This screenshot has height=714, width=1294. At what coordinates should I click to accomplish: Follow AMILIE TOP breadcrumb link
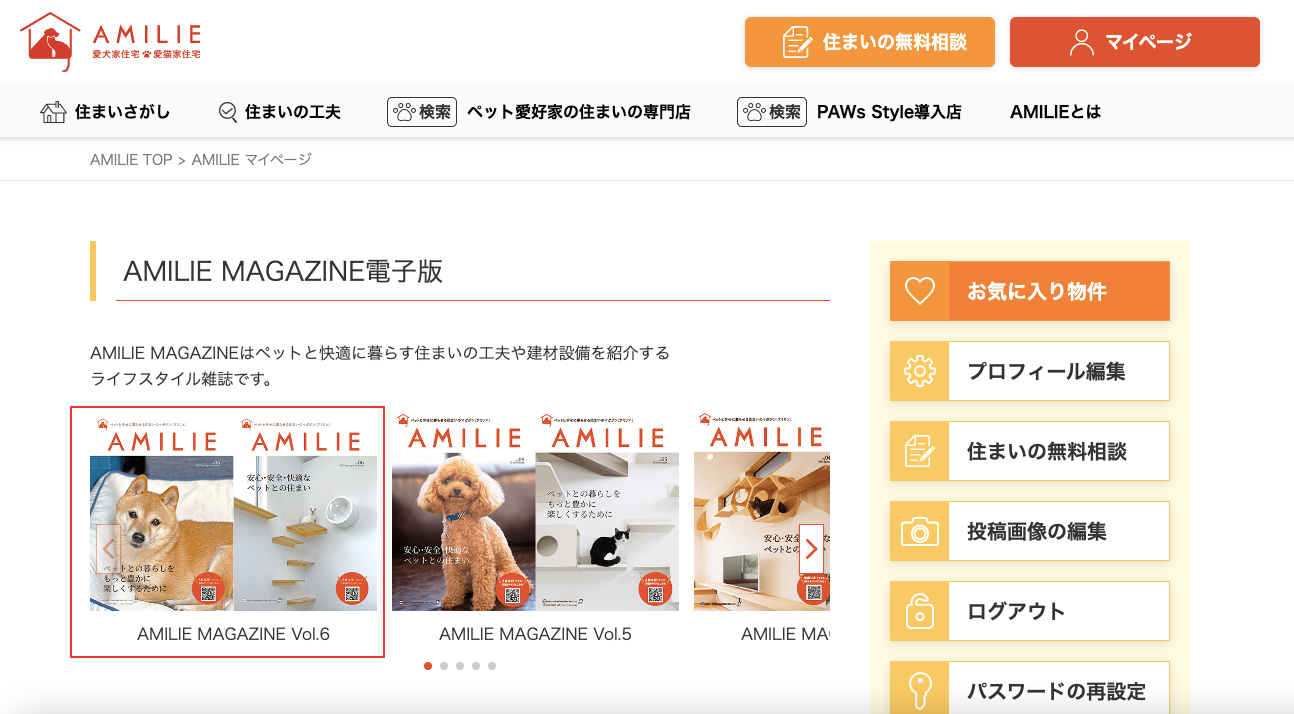click(x=131, y=159)
